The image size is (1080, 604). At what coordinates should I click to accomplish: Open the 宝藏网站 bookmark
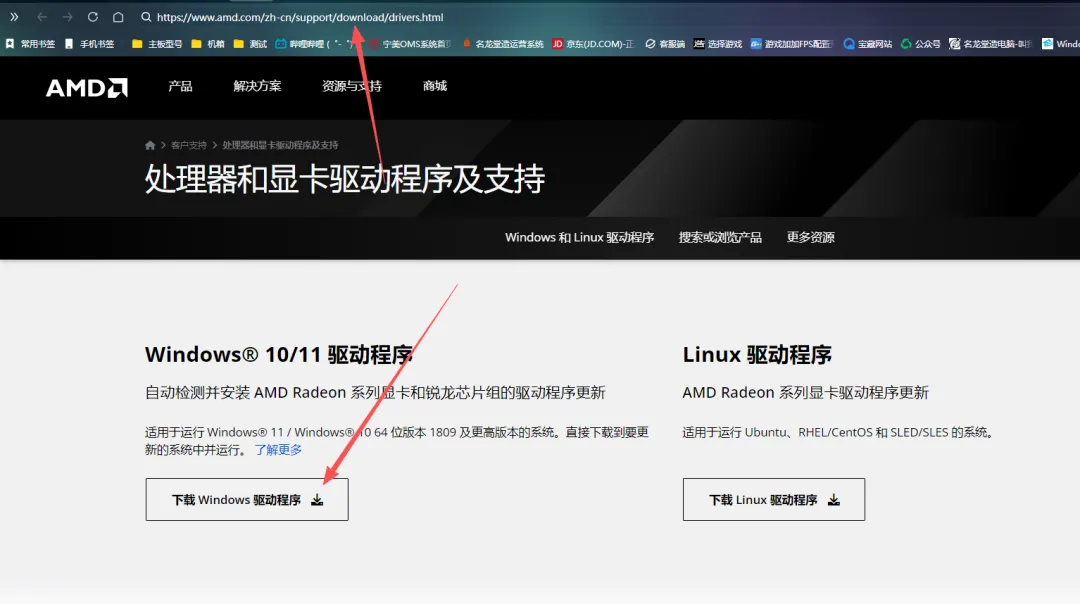pyautogui.click(x=868, y=44)
